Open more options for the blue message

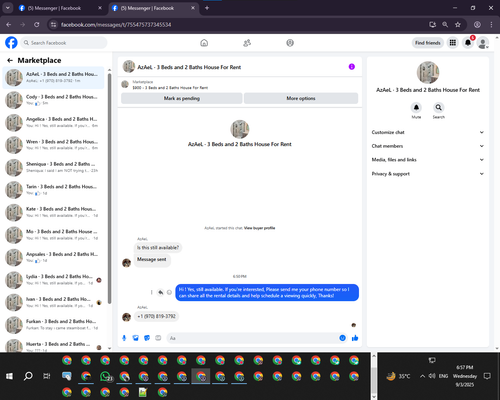pyautogui.click(x=151, y=292)
